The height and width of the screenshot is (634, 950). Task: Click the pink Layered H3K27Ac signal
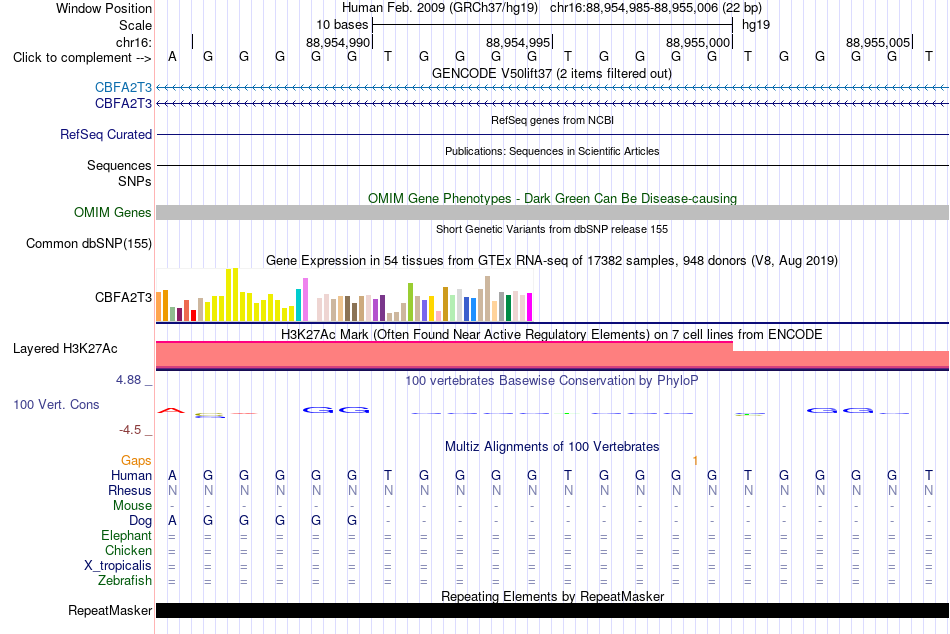click(552, 356)
